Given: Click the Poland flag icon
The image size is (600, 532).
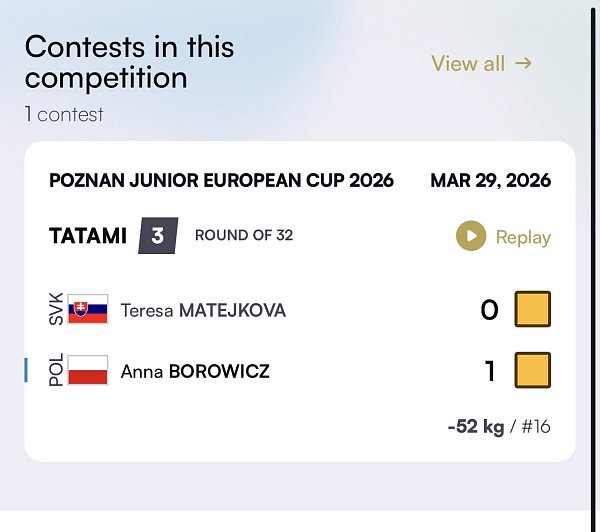Looking at the screenshot, I should pos(88,371).
